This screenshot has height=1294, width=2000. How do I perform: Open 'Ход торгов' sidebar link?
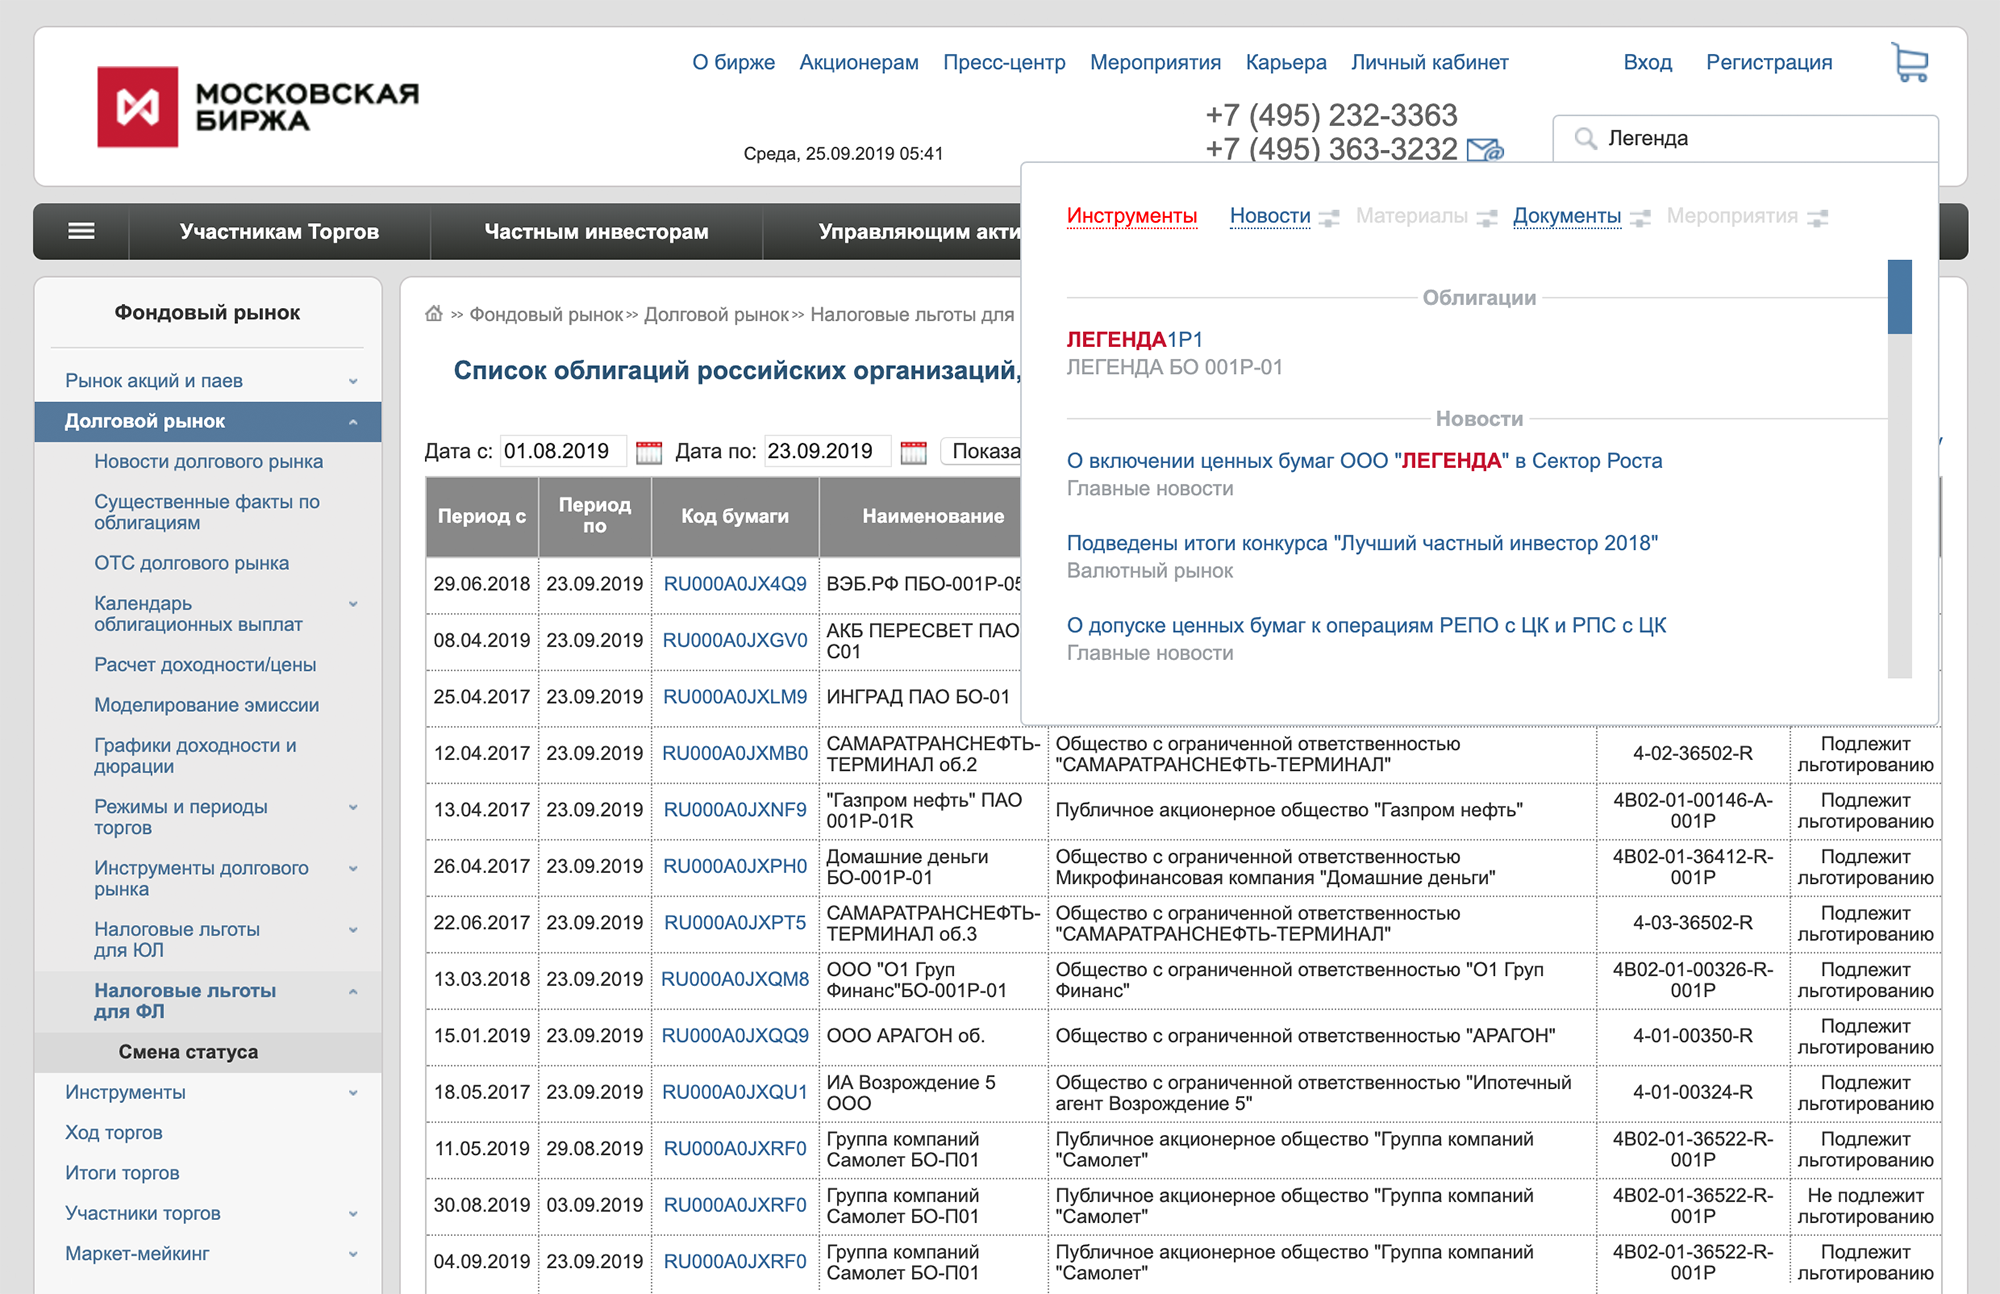pyautogui.click(x=113, y=1133)
